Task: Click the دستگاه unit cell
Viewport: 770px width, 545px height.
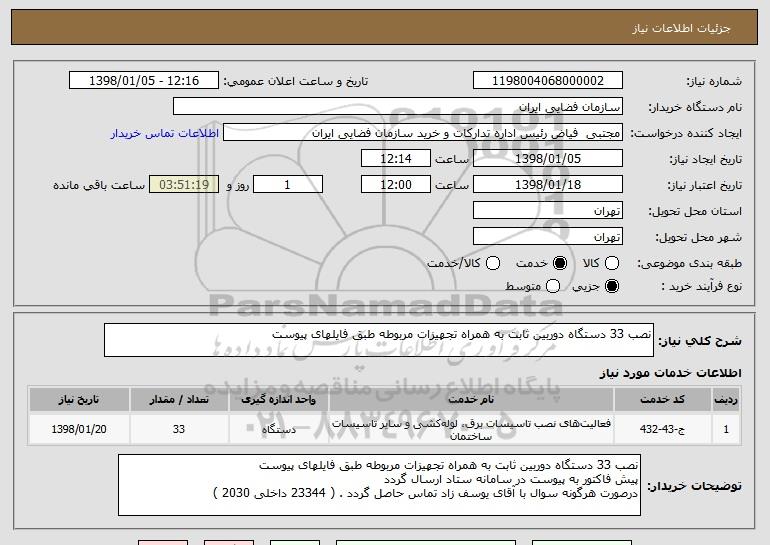Action: click(x=278, y=429)
